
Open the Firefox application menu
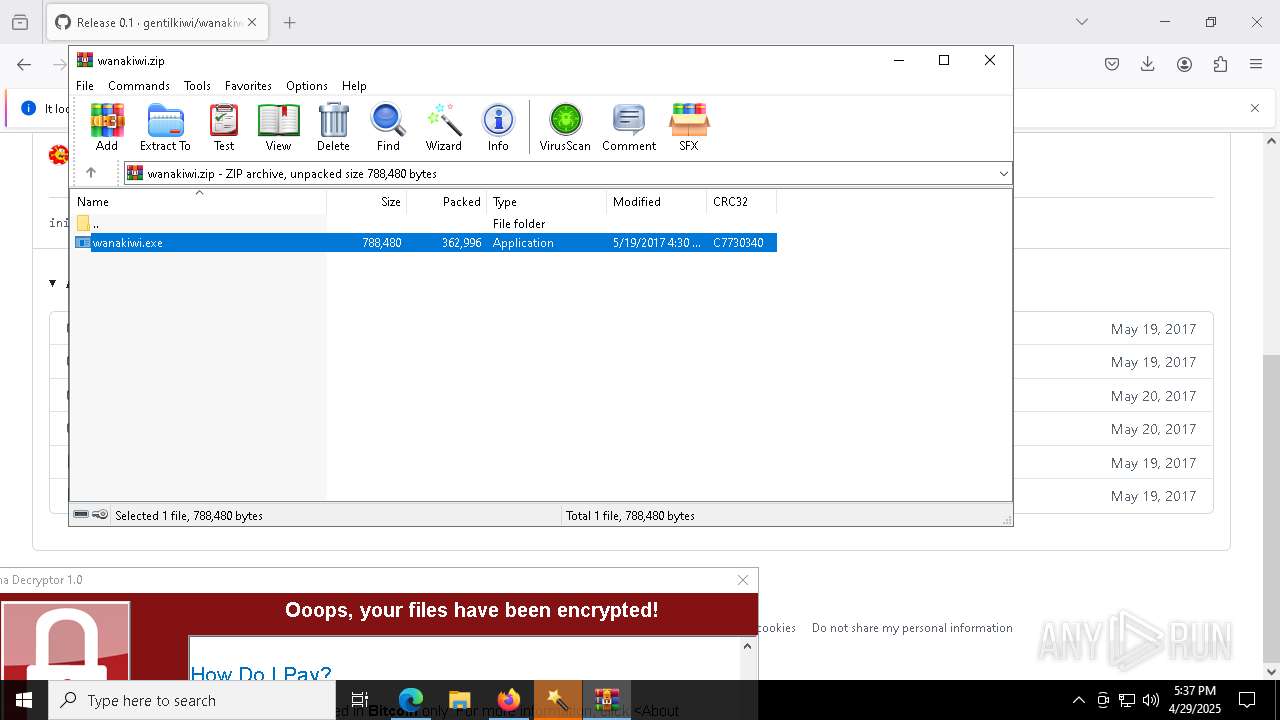tap(1256, 64)
